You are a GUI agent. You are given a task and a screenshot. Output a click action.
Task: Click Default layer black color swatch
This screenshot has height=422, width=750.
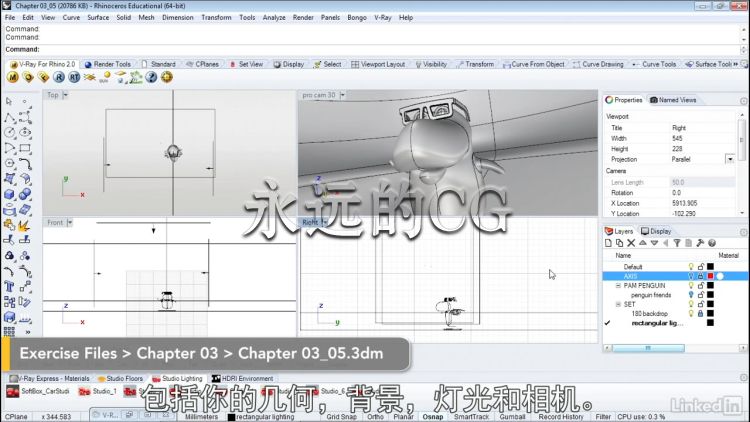pos(710,267)
